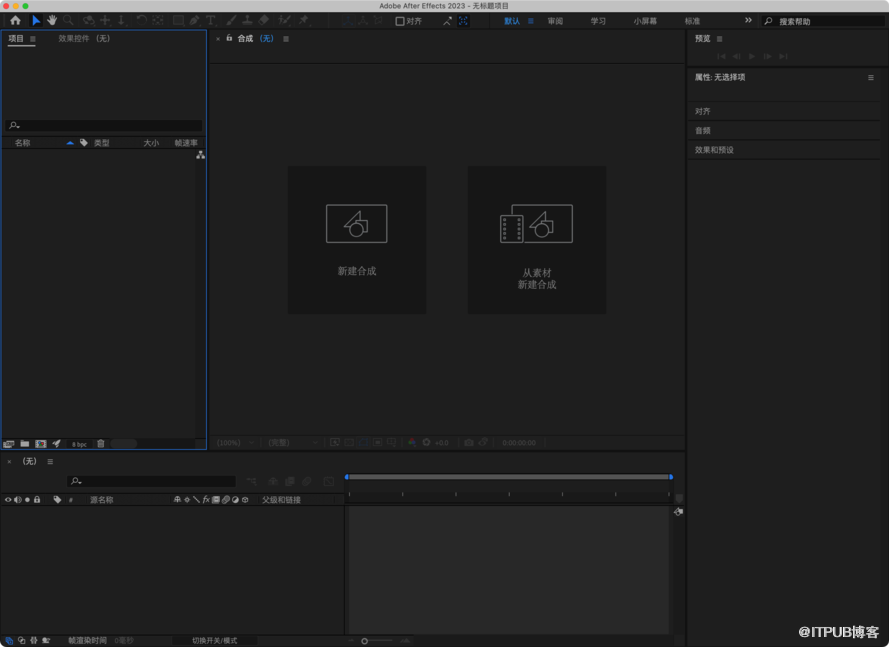Image resolution: width=889 pixels, height=647 pixels.
Task: Click the eye video column header in timeline
Action: point(8,499)
